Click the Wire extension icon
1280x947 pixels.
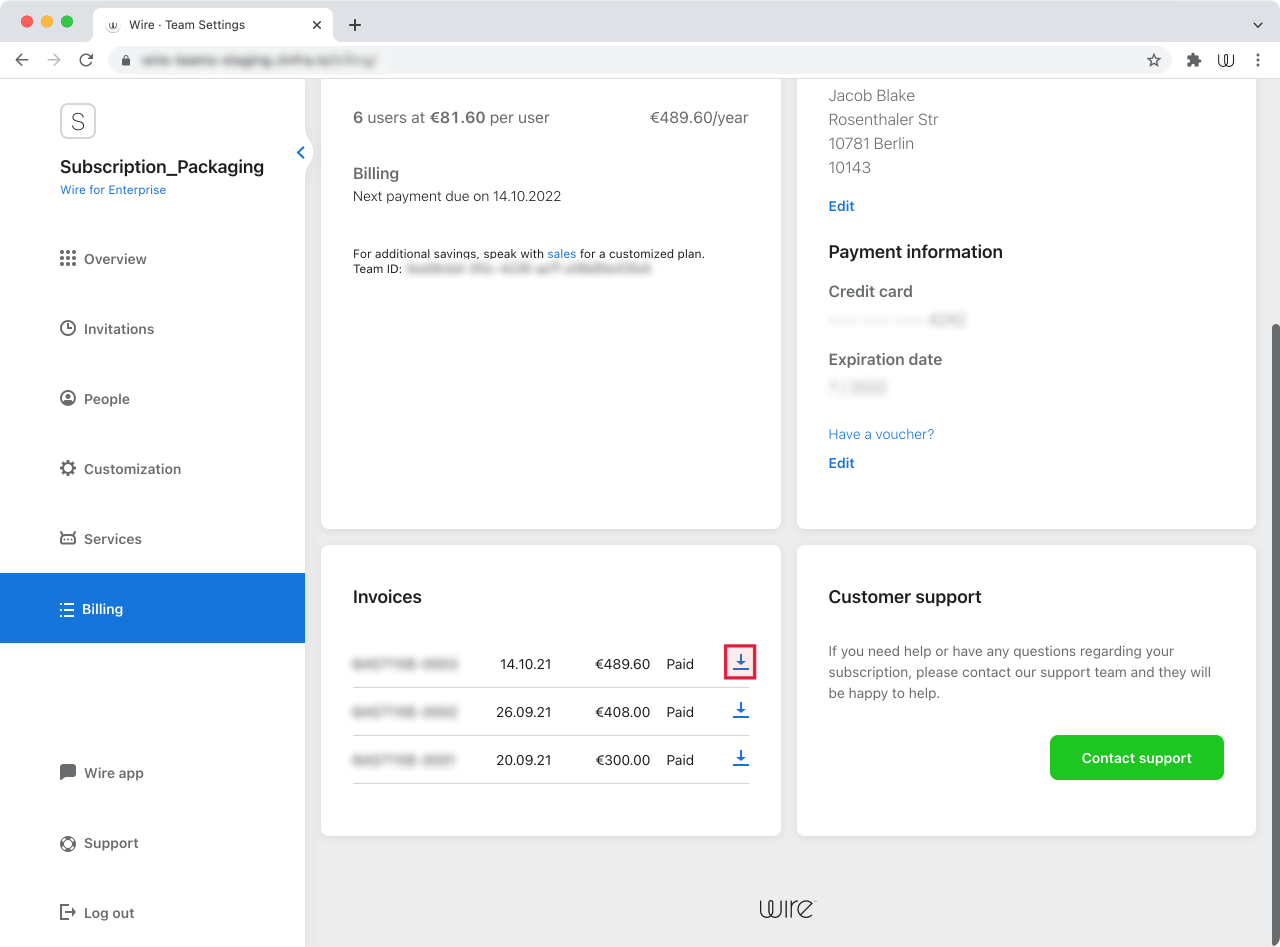(x=1226, y=60)
